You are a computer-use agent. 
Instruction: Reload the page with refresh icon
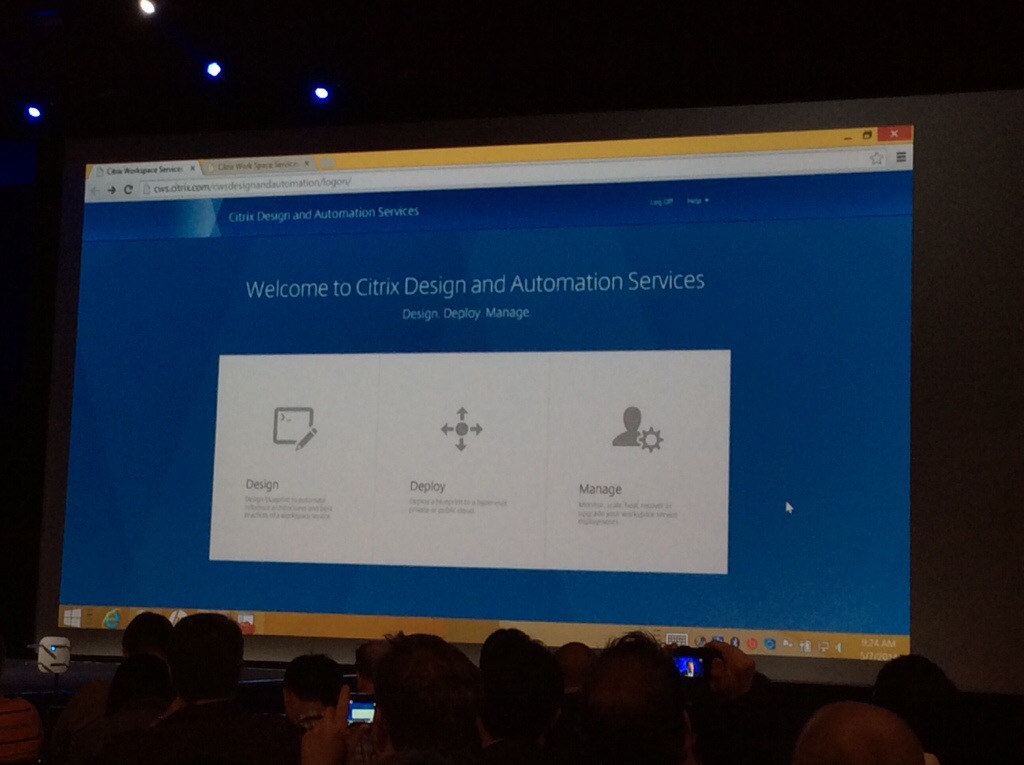coord(128,189)
